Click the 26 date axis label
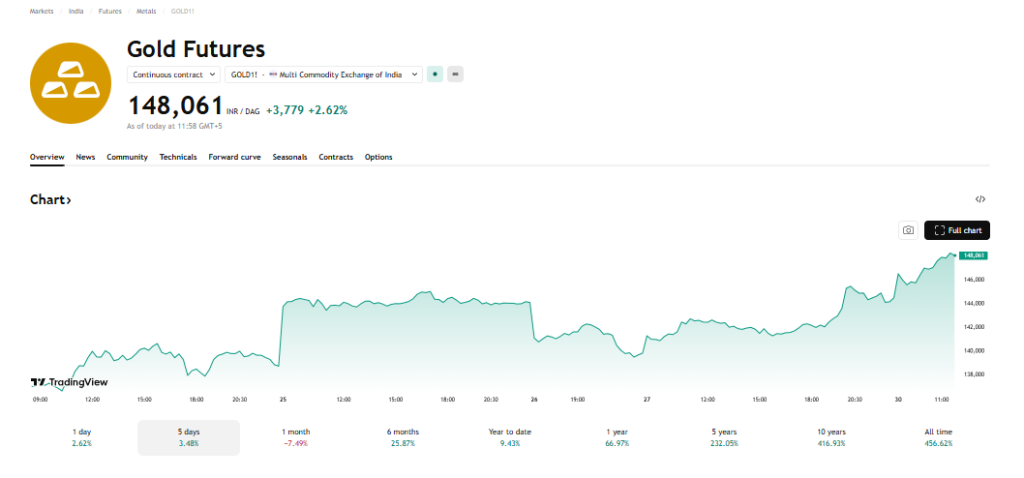The image size is (1024, 478). coord(534,399)
